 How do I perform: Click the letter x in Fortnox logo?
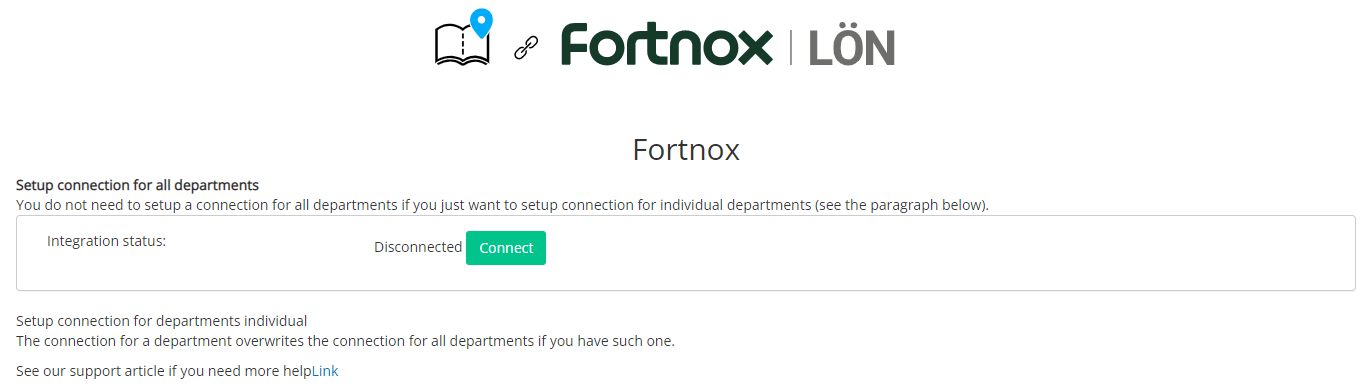point(756,50)
